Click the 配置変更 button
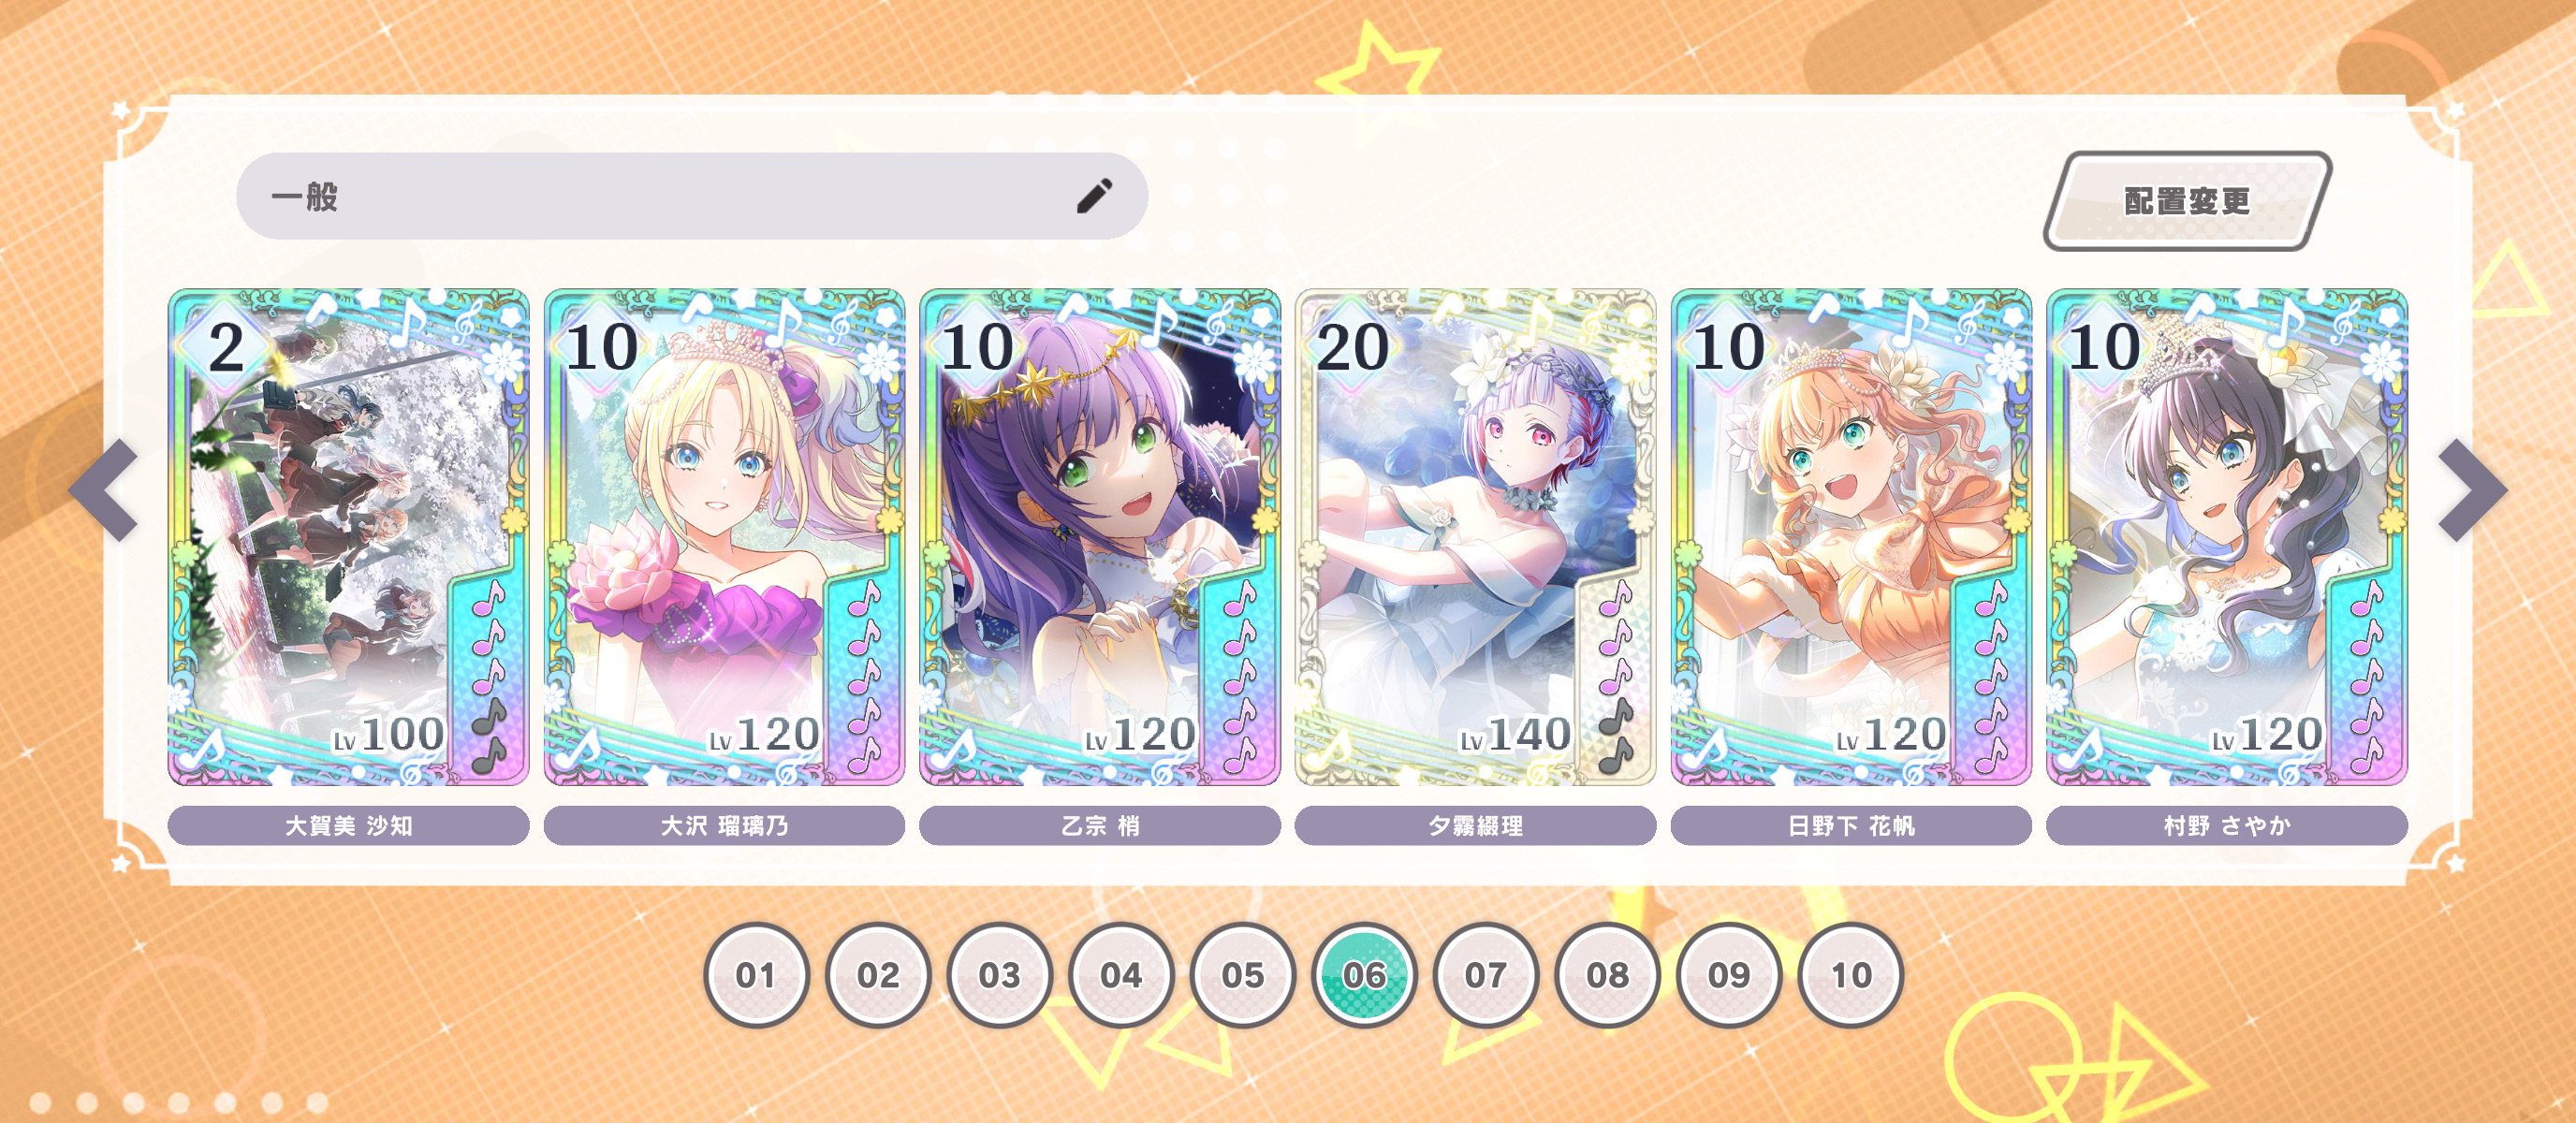2576x1123 pixels. pyautogui.click(x=2187, y=201)
